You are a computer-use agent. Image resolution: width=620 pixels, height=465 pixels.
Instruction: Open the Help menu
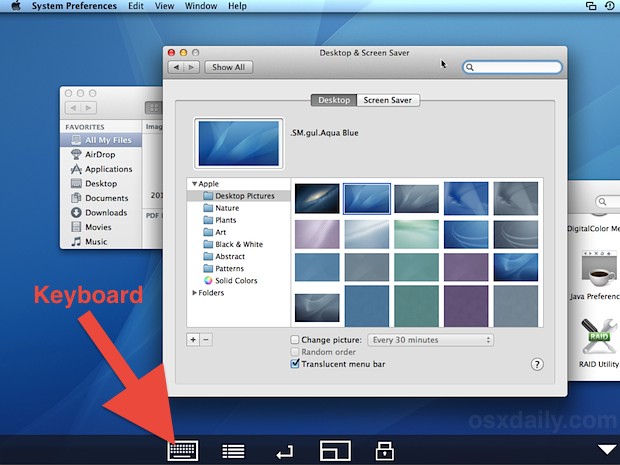[x=237, y=6]
